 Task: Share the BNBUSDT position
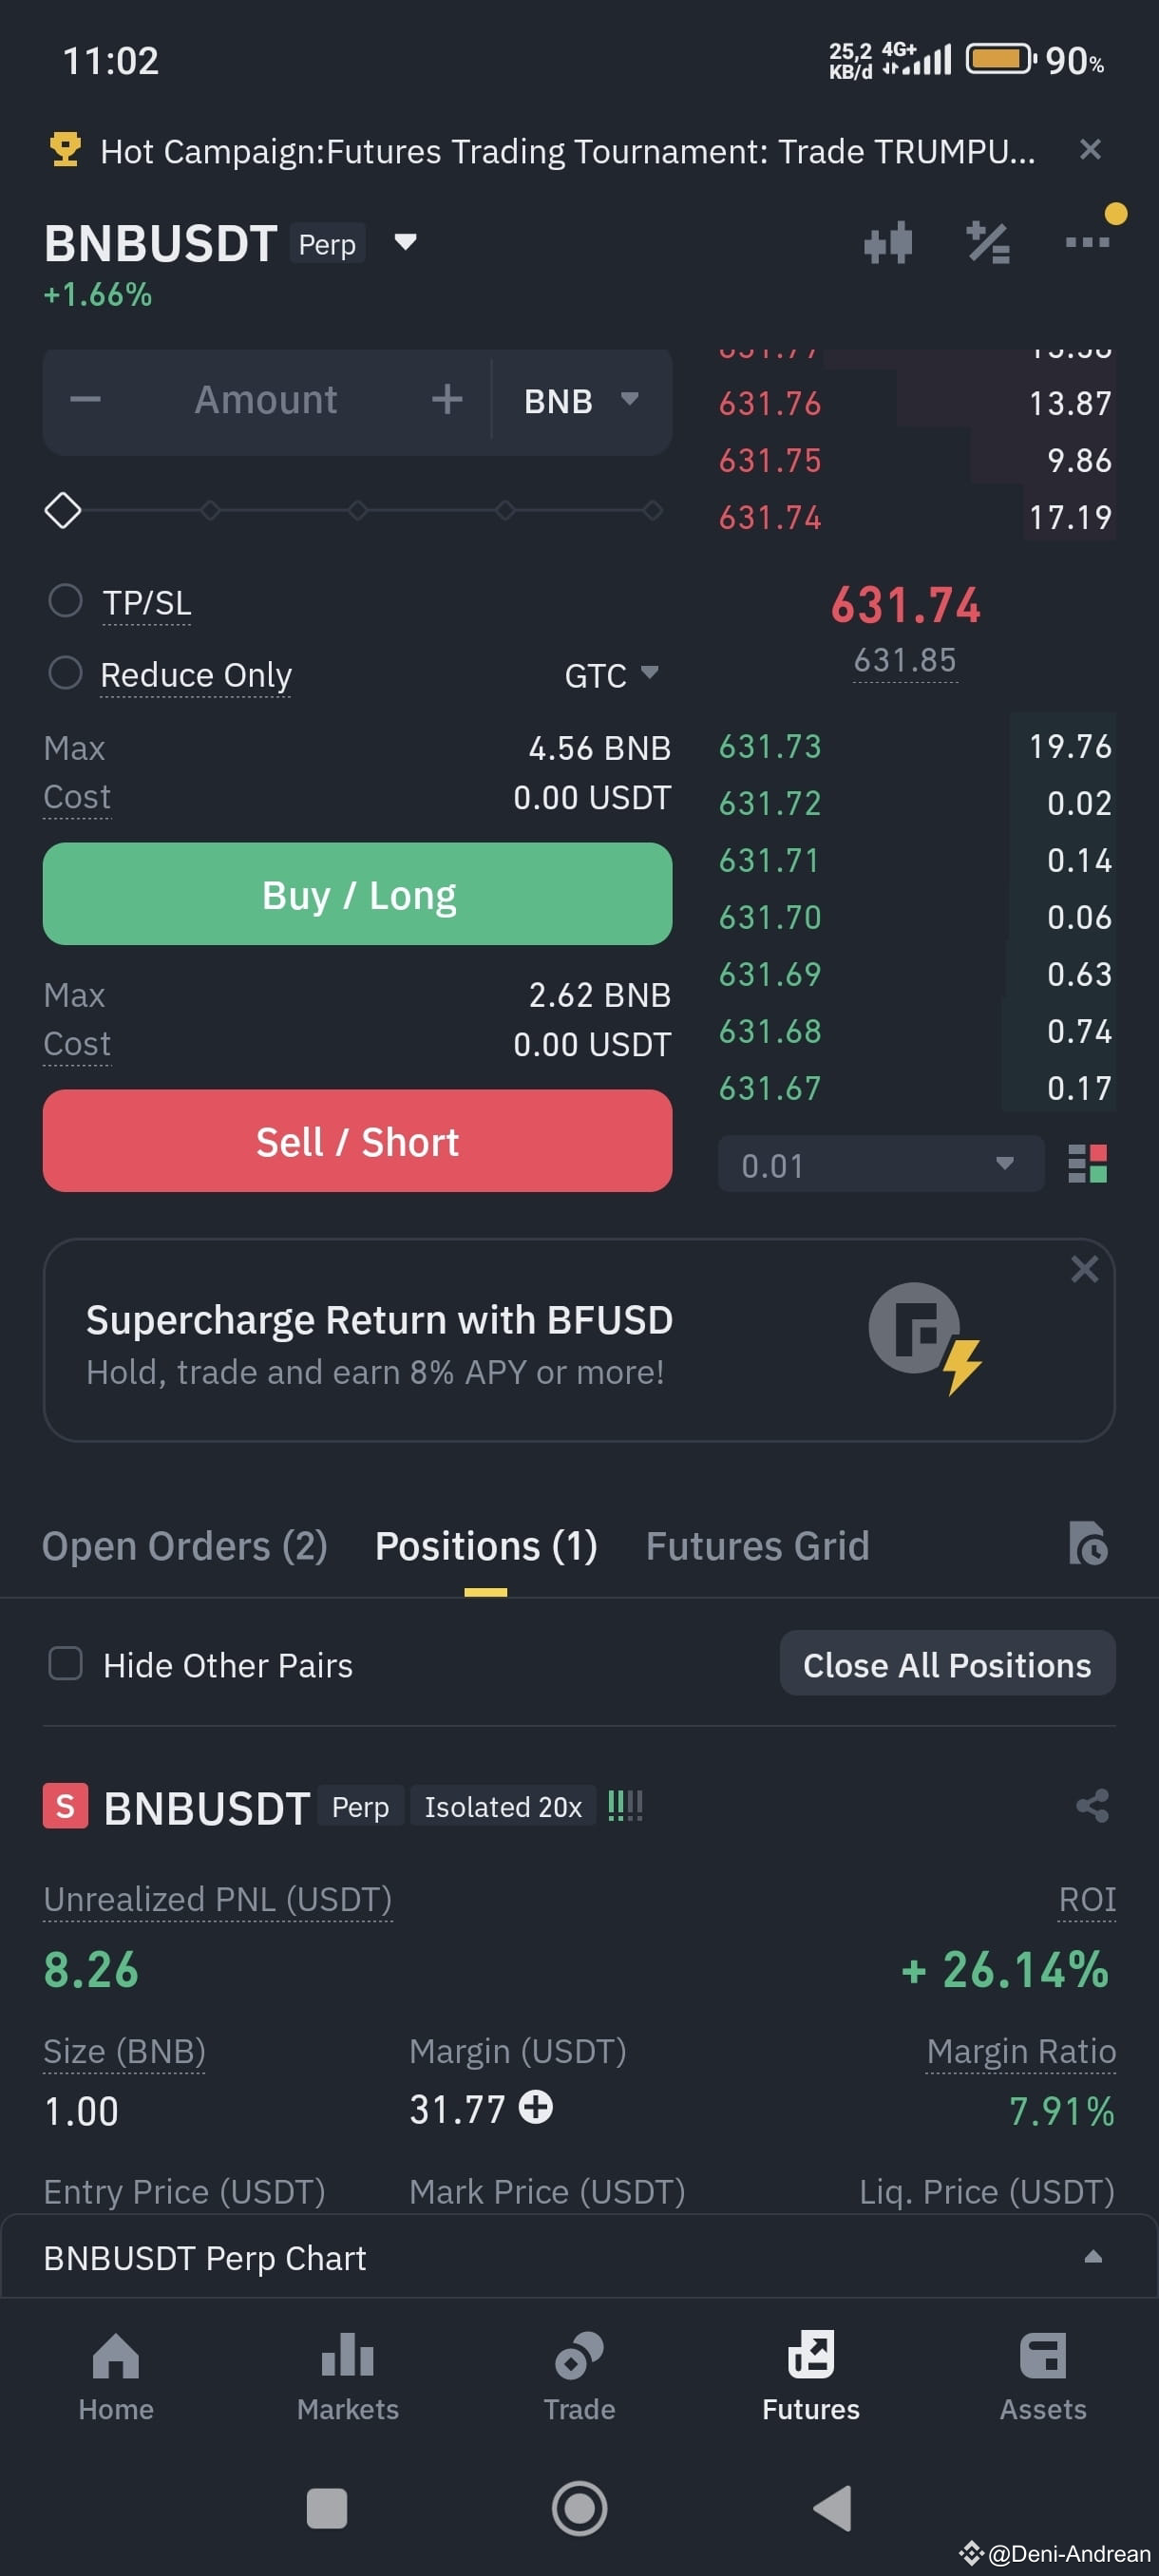[x=1092, y=1806]
